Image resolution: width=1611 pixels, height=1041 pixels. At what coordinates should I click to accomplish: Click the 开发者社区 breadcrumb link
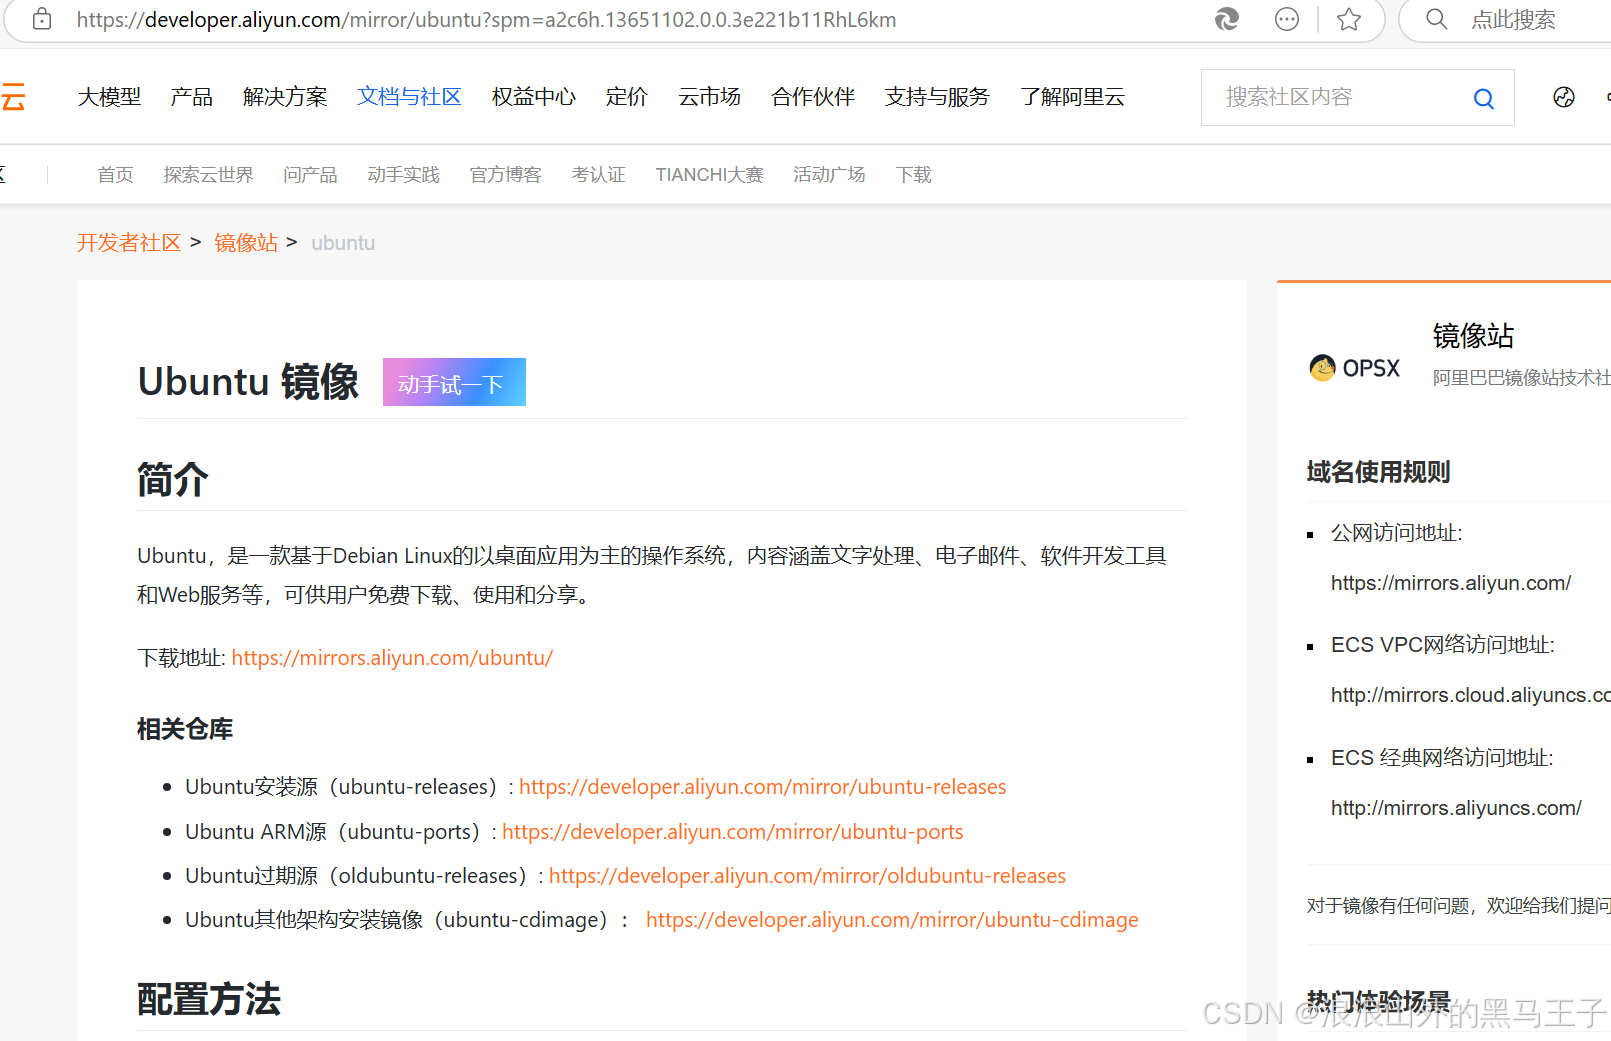coord(129,243)
